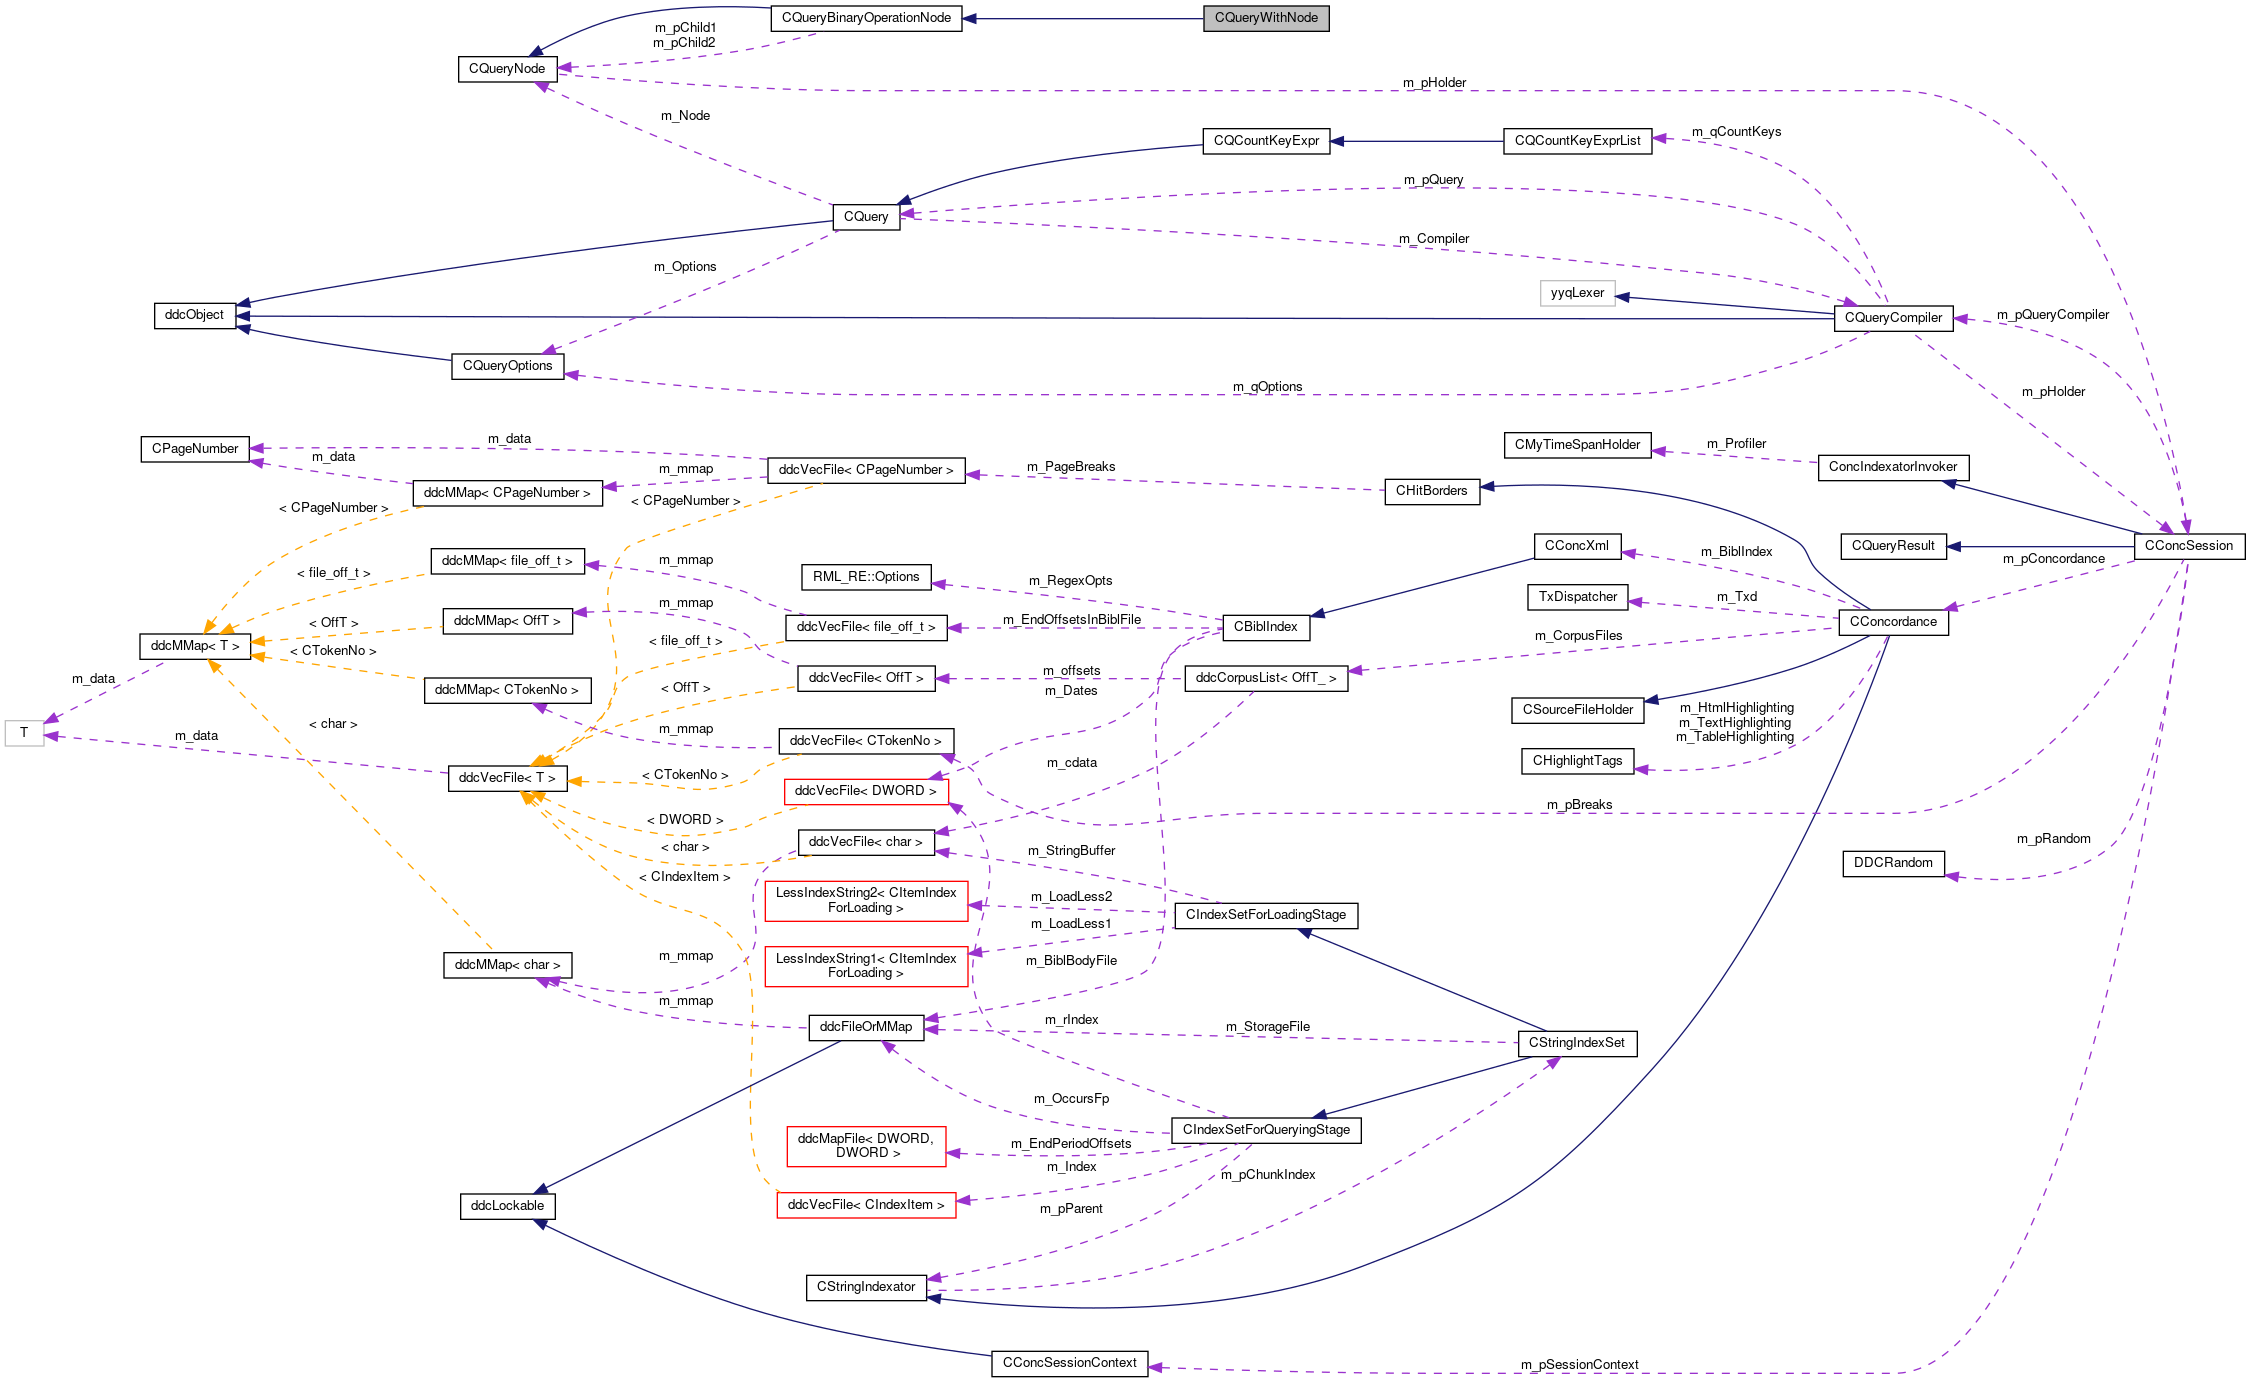2251x1383 pixels.
Task: Open ddcMMap< file_off_t > node
Action: 507,561
